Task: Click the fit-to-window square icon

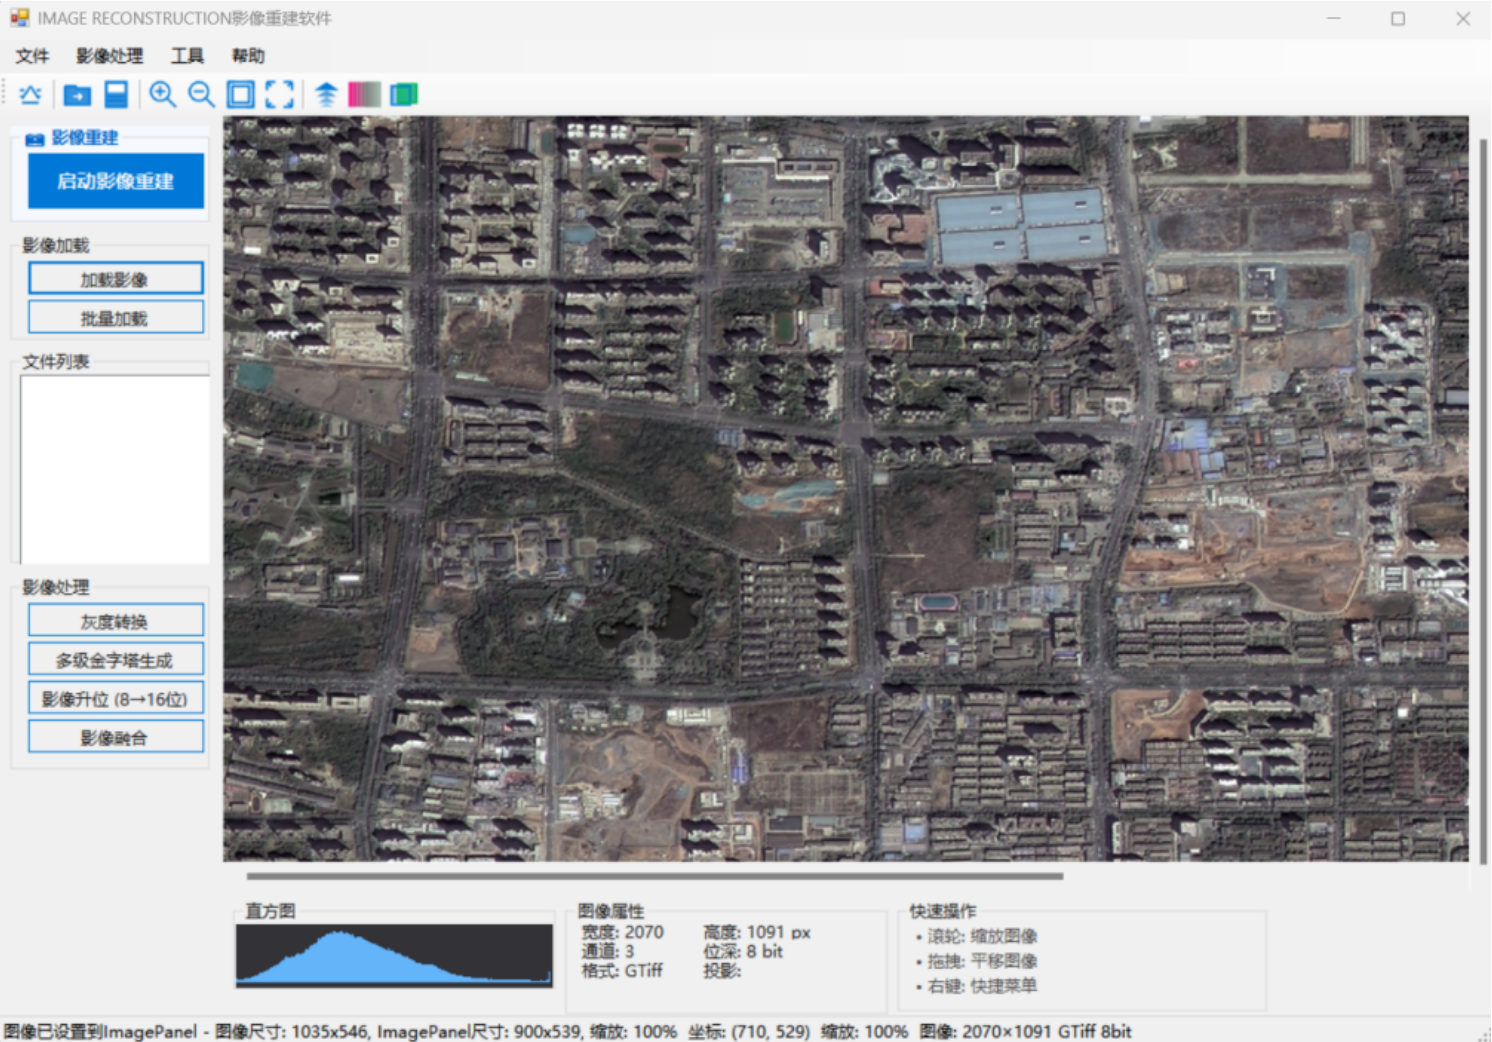Action: (x=240, y=95)
